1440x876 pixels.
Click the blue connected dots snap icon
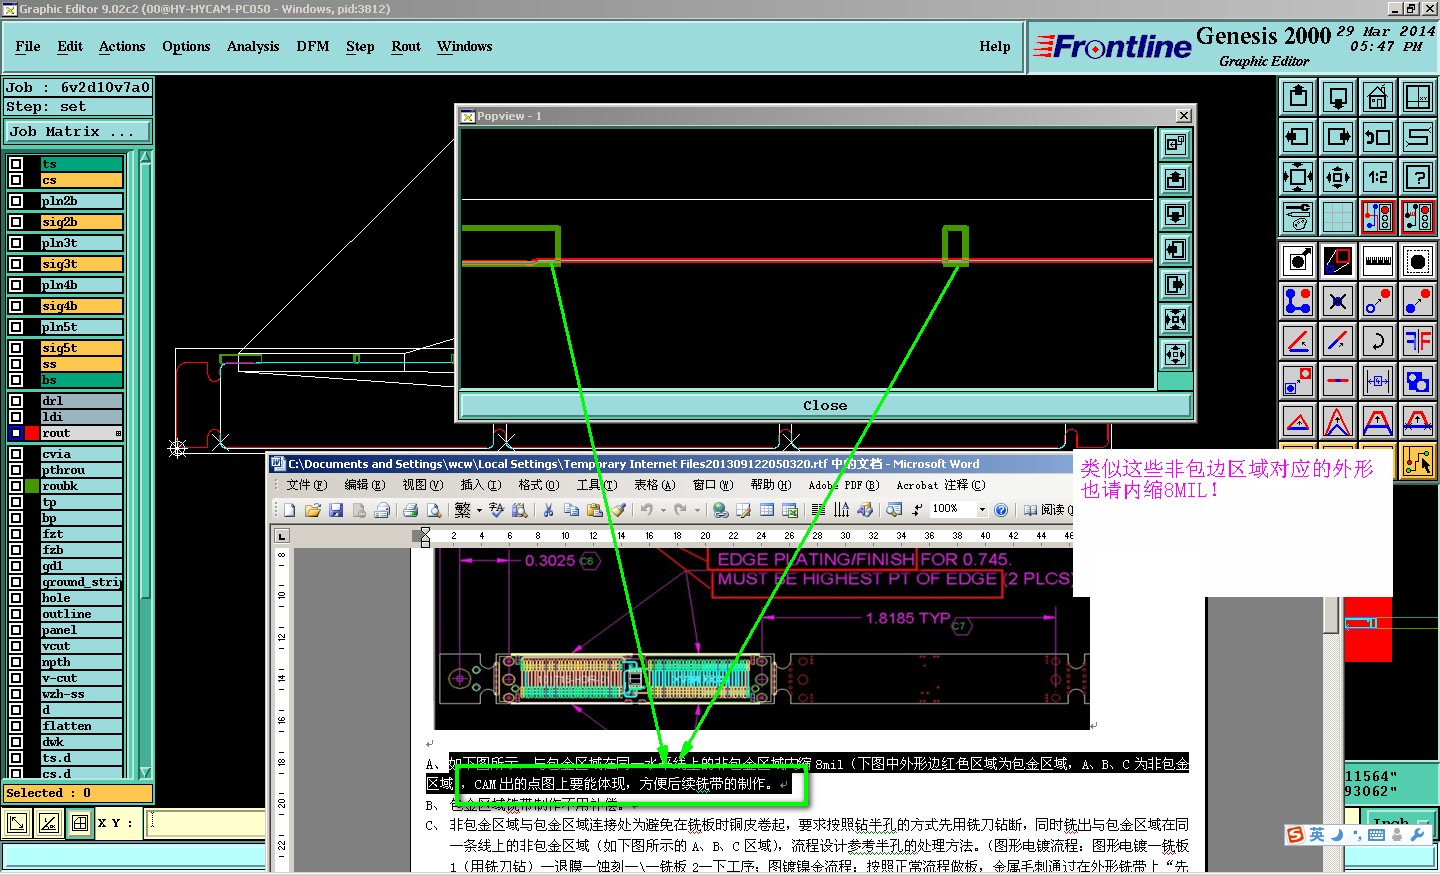click(x=1298, y=300)
